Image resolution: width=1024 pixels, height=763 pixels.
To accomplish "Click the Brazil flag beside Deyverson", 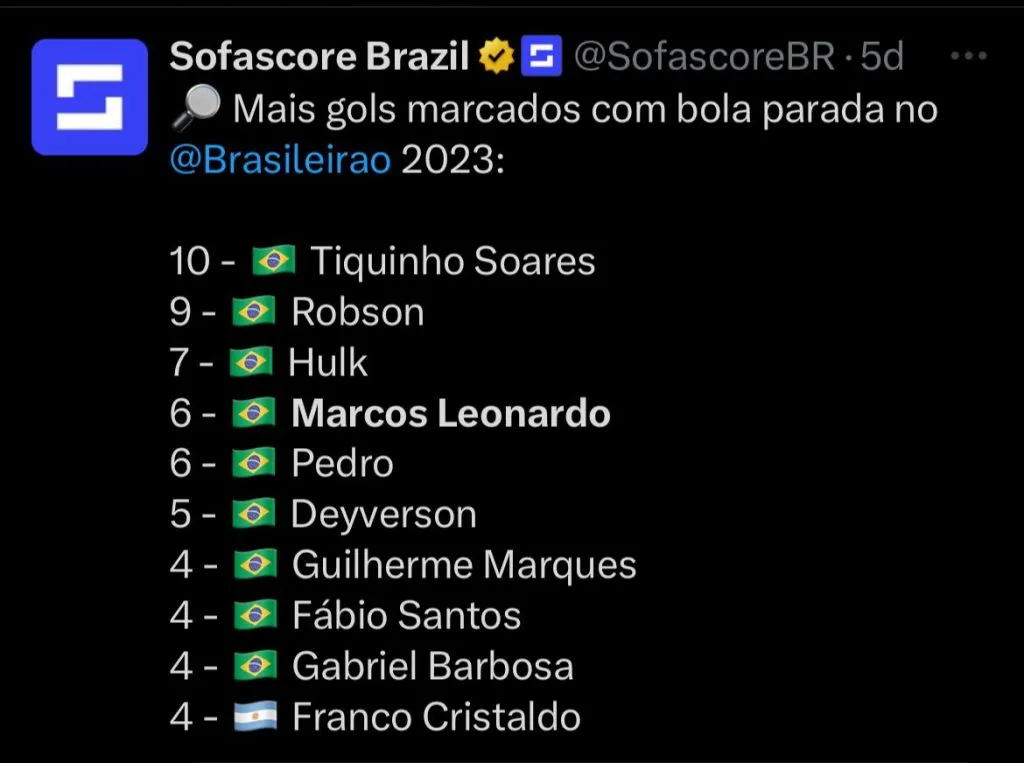I will pyautogui.click(x=254, y=515).
